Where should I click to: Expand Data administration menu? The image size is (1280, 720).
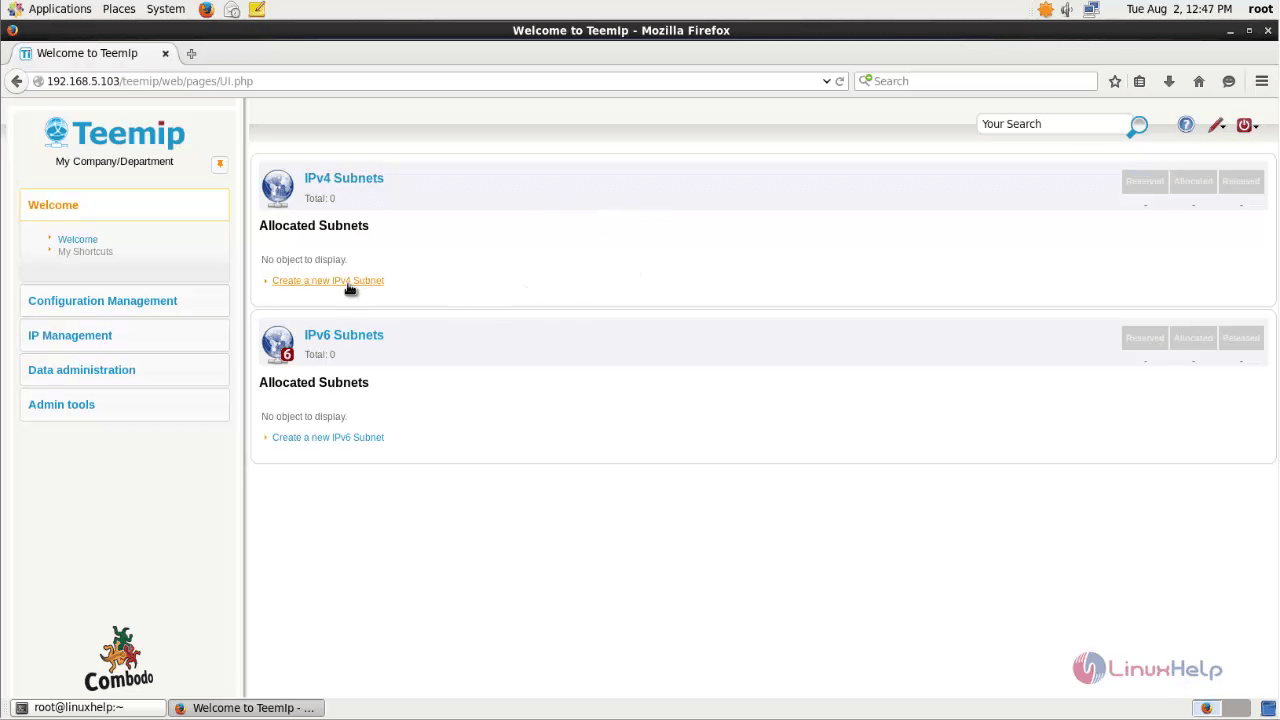click(124, 370)
